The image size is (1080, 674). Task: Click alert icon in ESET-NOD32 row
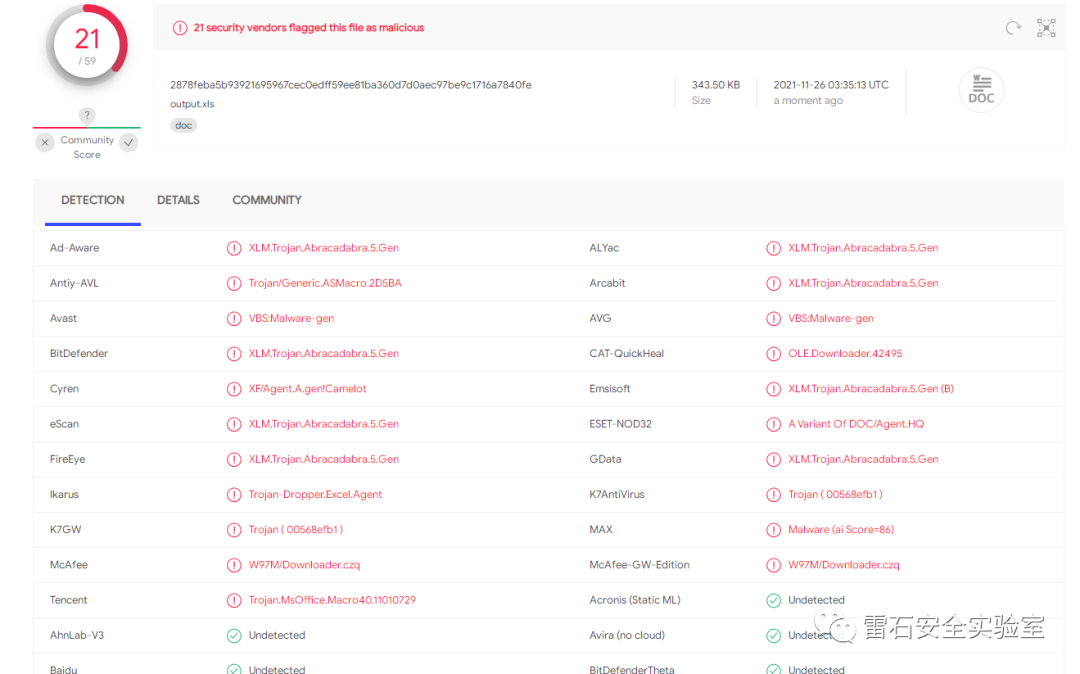[x=773, y=424]
